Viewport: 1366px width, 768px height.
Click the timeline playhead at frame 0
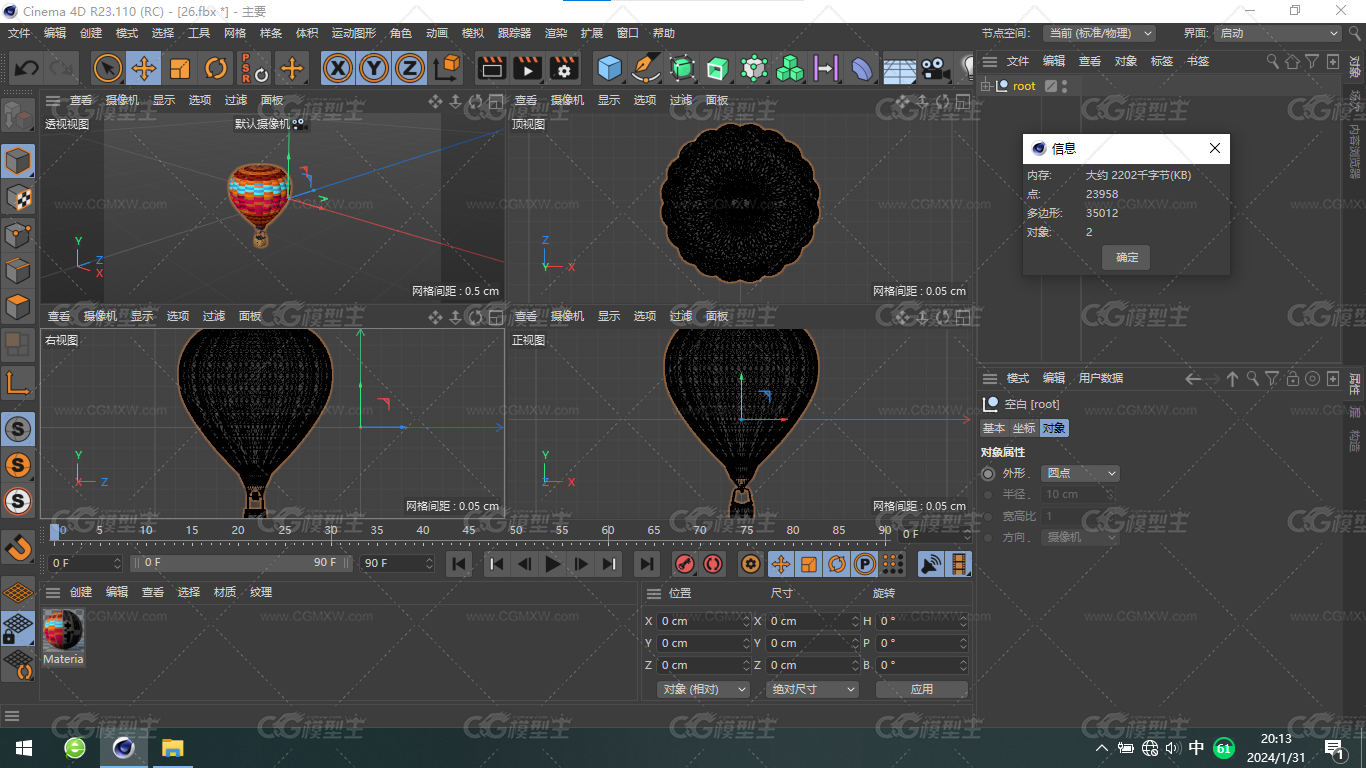tap(55, 531)
